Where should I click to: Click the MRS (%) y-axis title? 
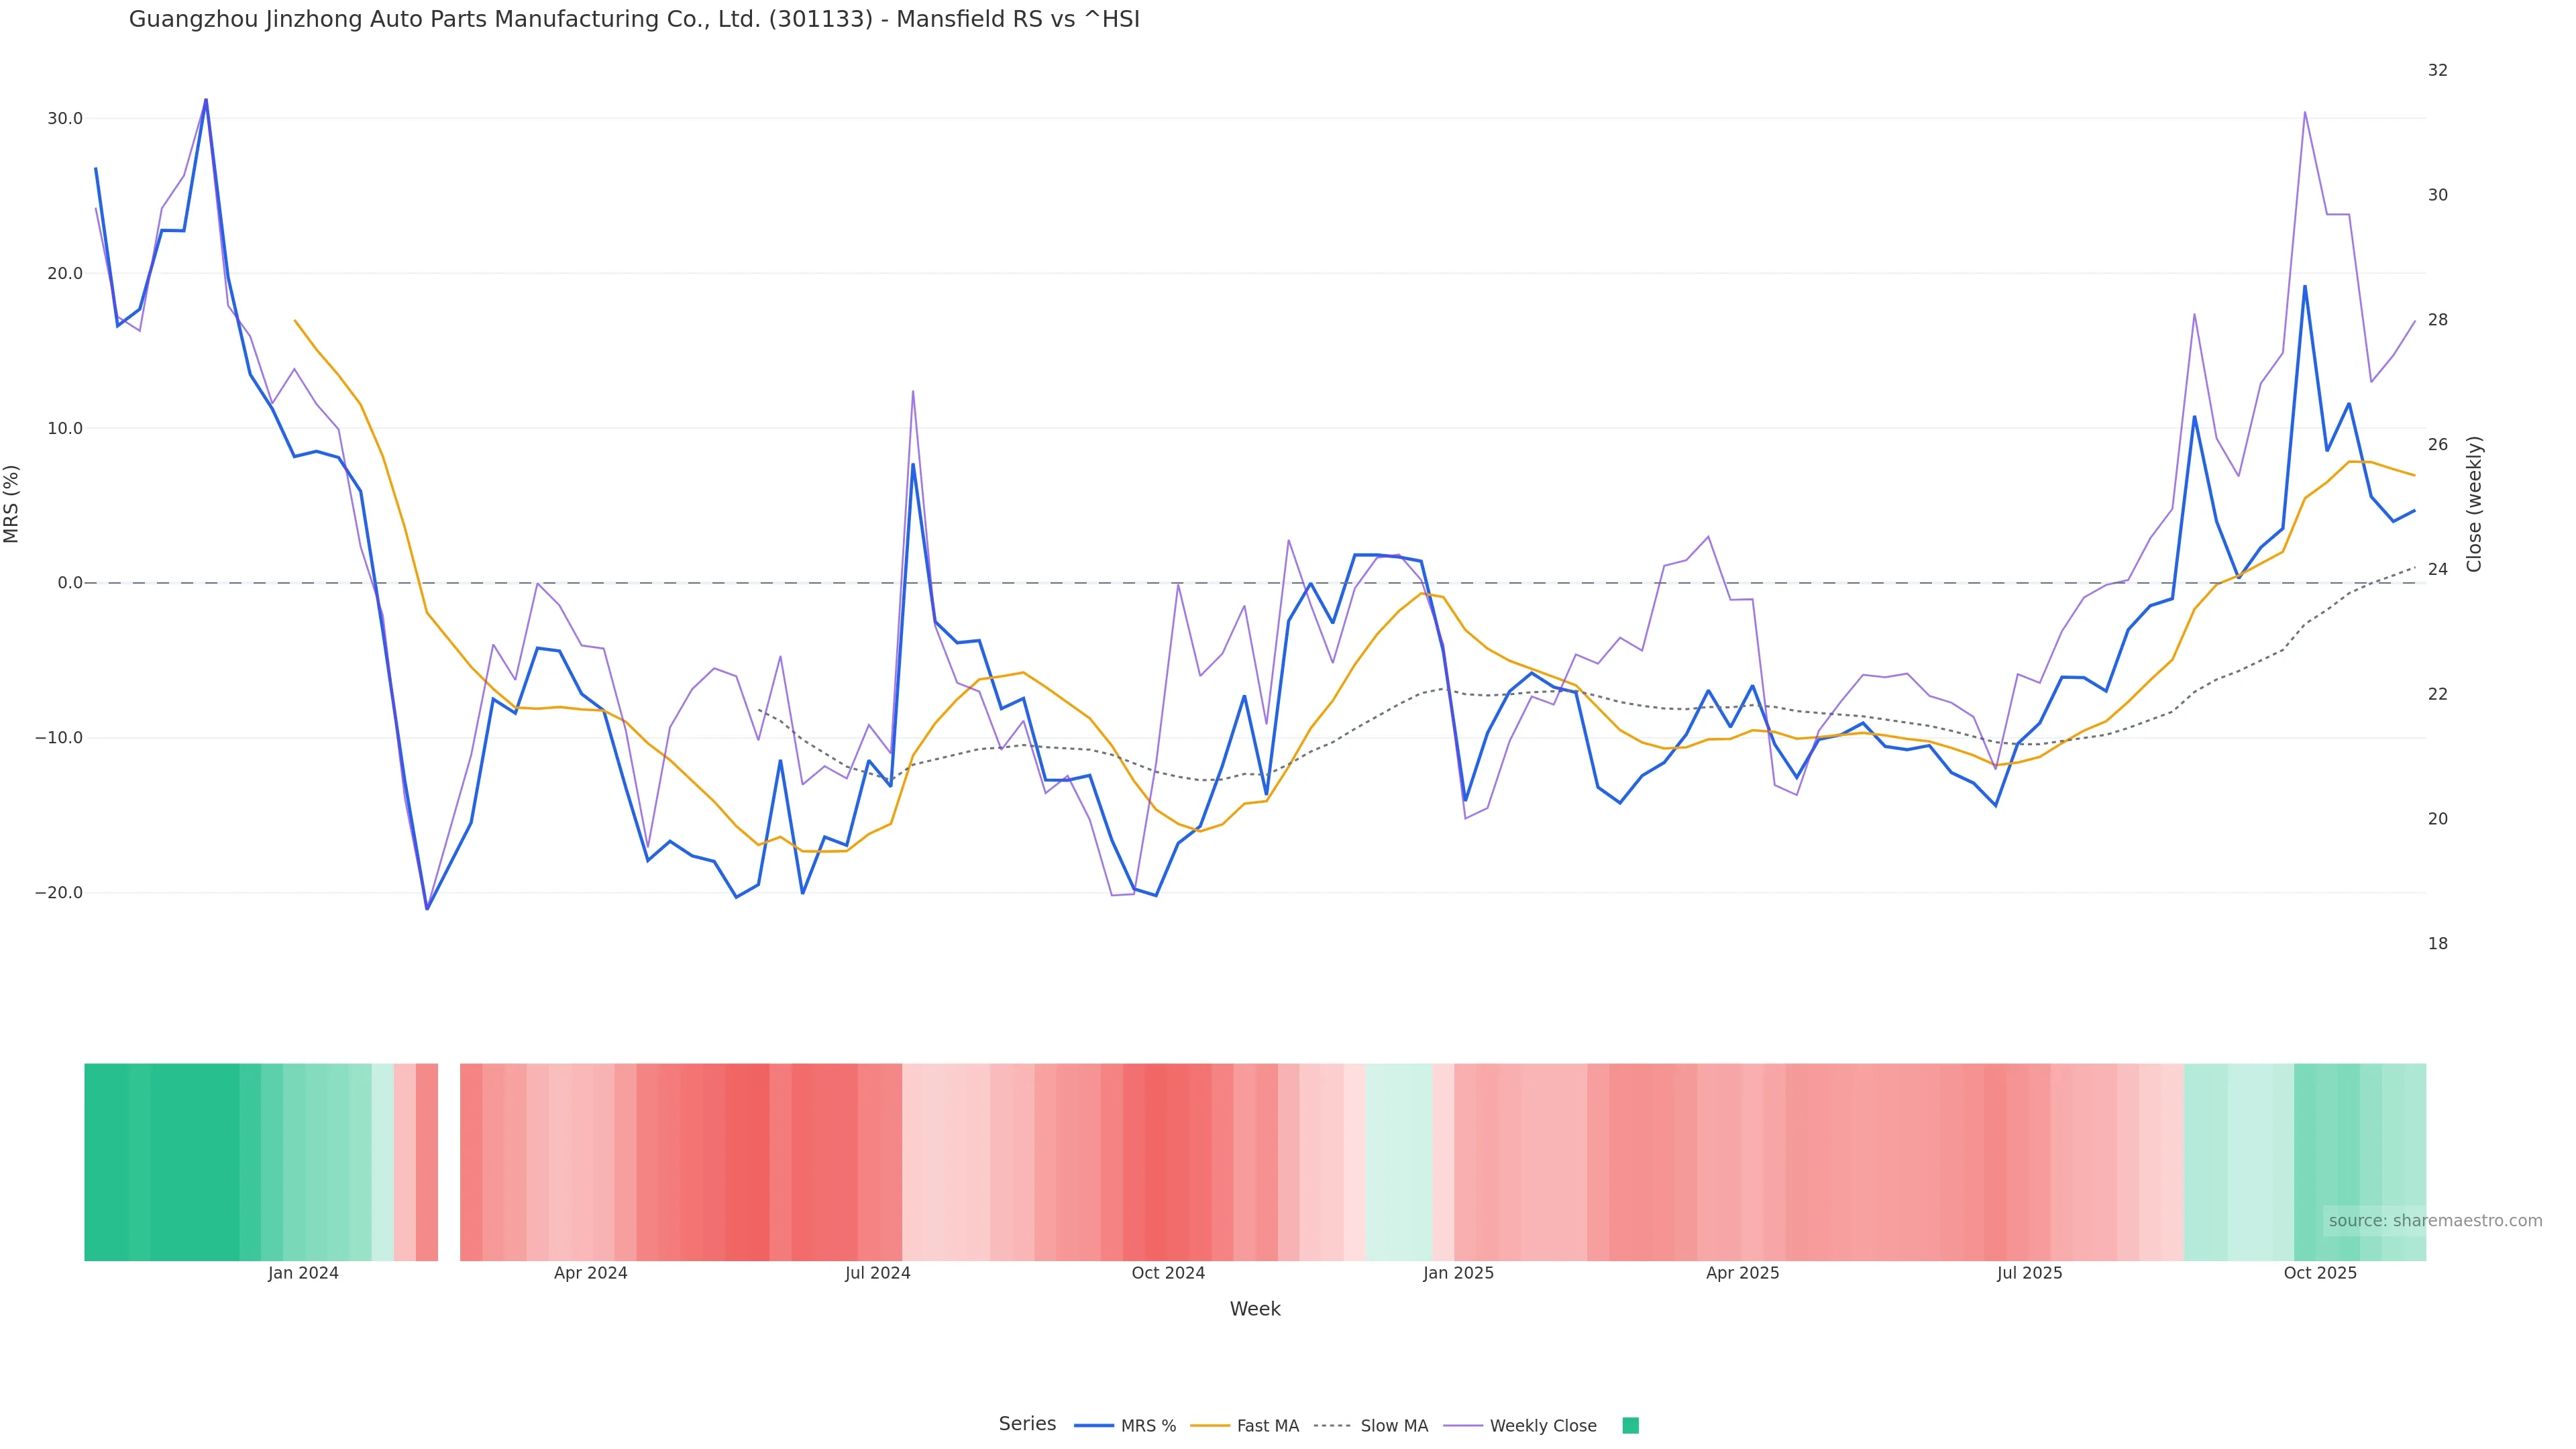click(x=12, y=504)
